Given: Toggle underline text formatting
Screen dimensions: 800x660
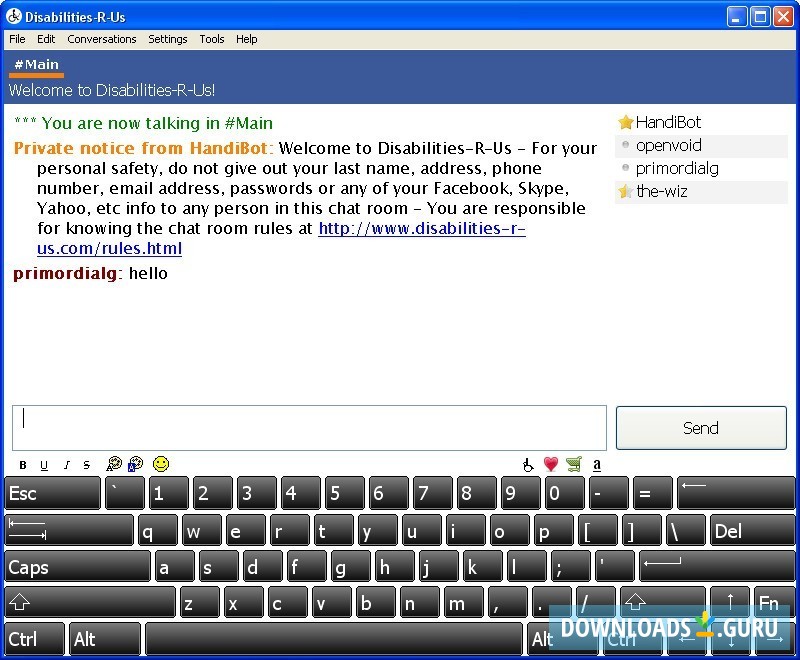Looking at the screenshot, I should click(44, 465).
